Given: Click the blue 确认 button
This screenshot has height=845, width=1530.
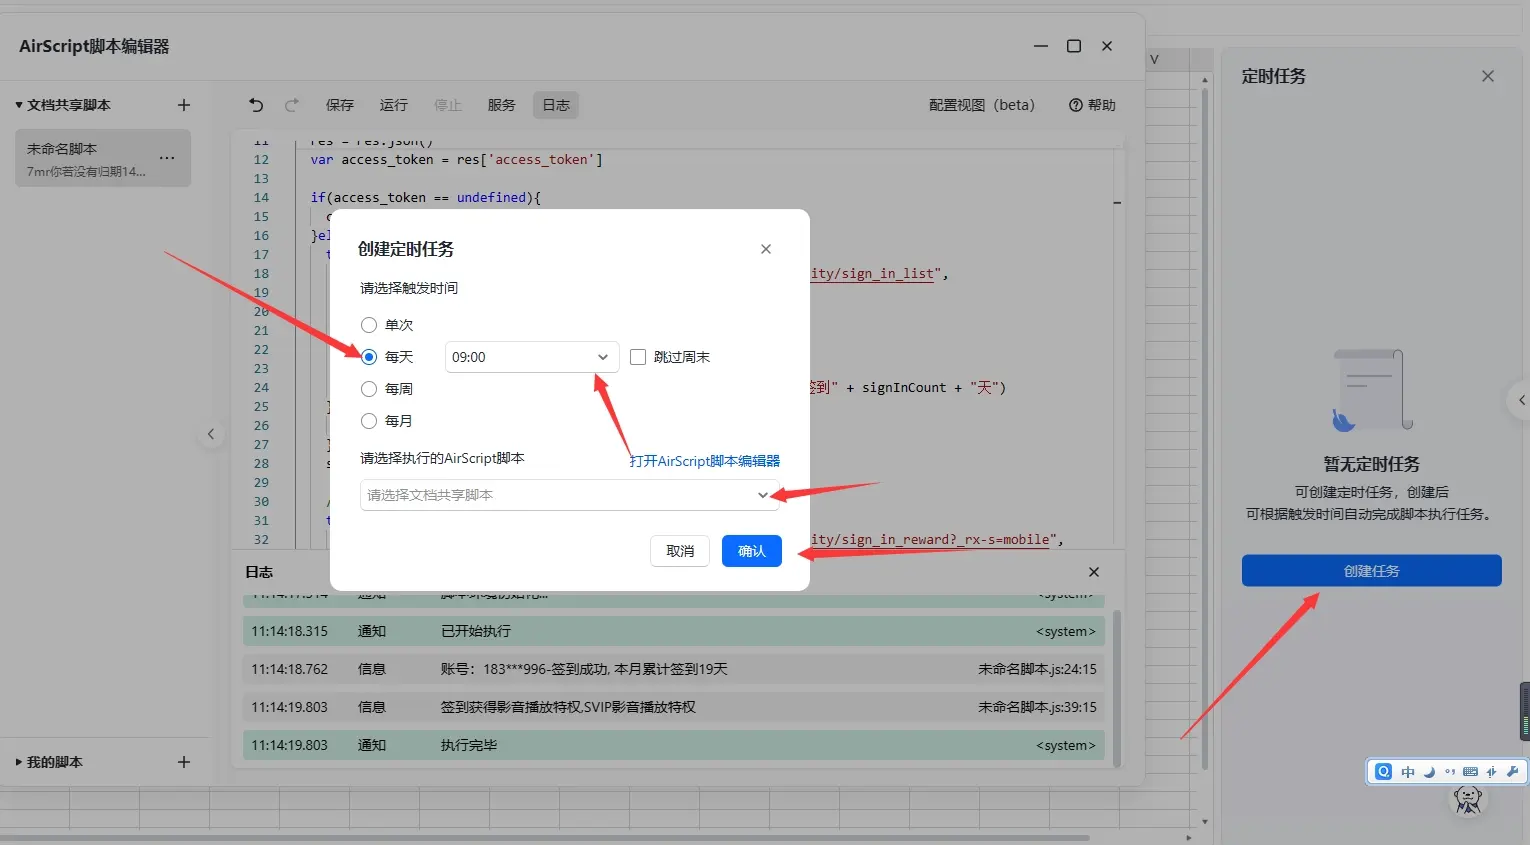Looking at the screenshot, I should (752, 551).
